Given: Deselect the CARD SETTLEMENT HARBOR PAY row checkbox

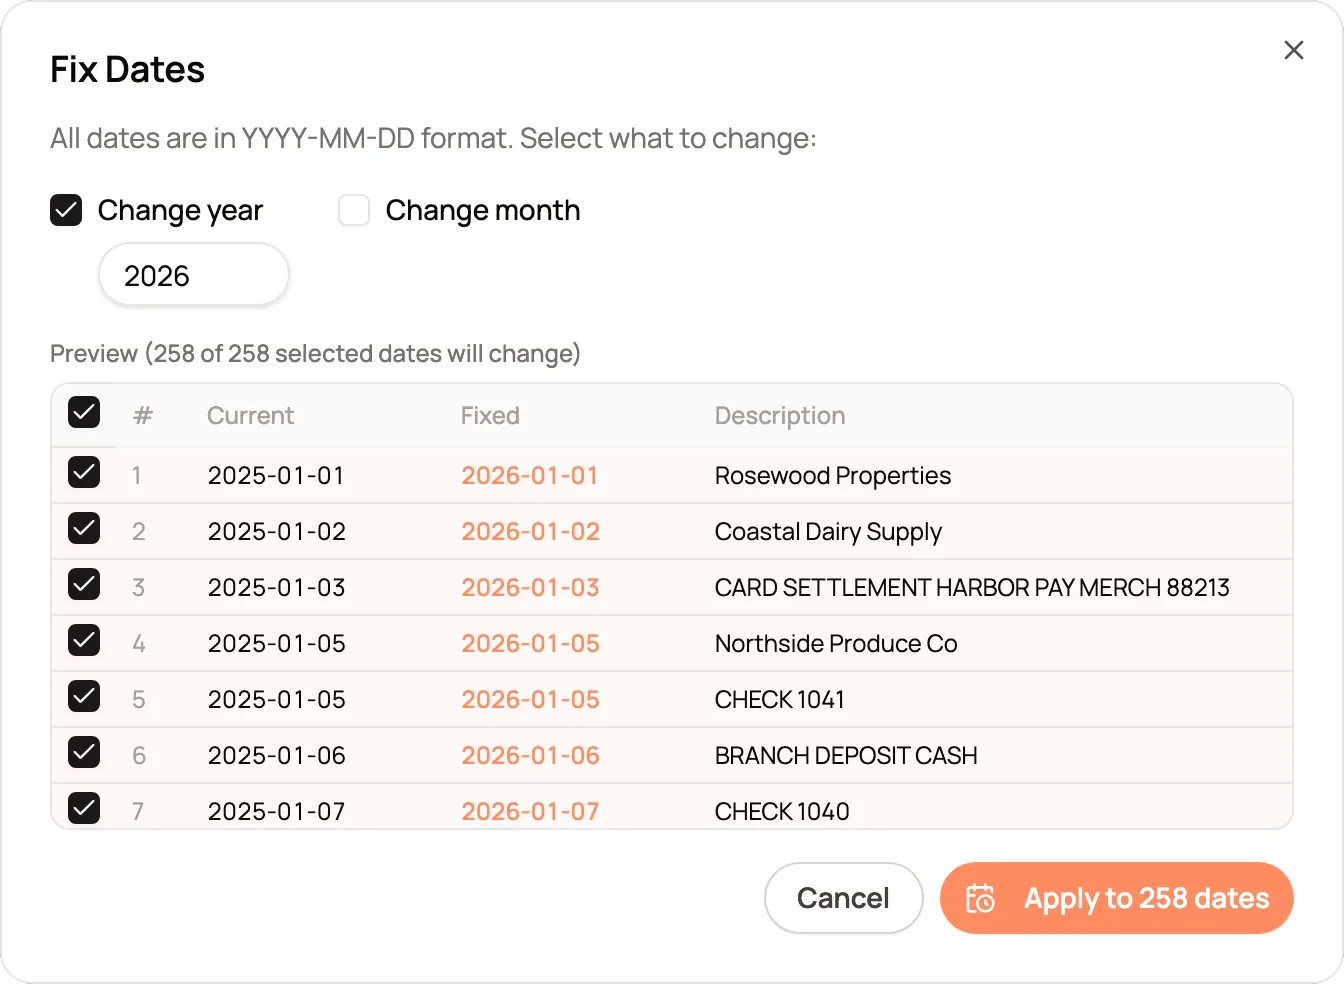Looking at the screenshot, I should coord(84,584).
